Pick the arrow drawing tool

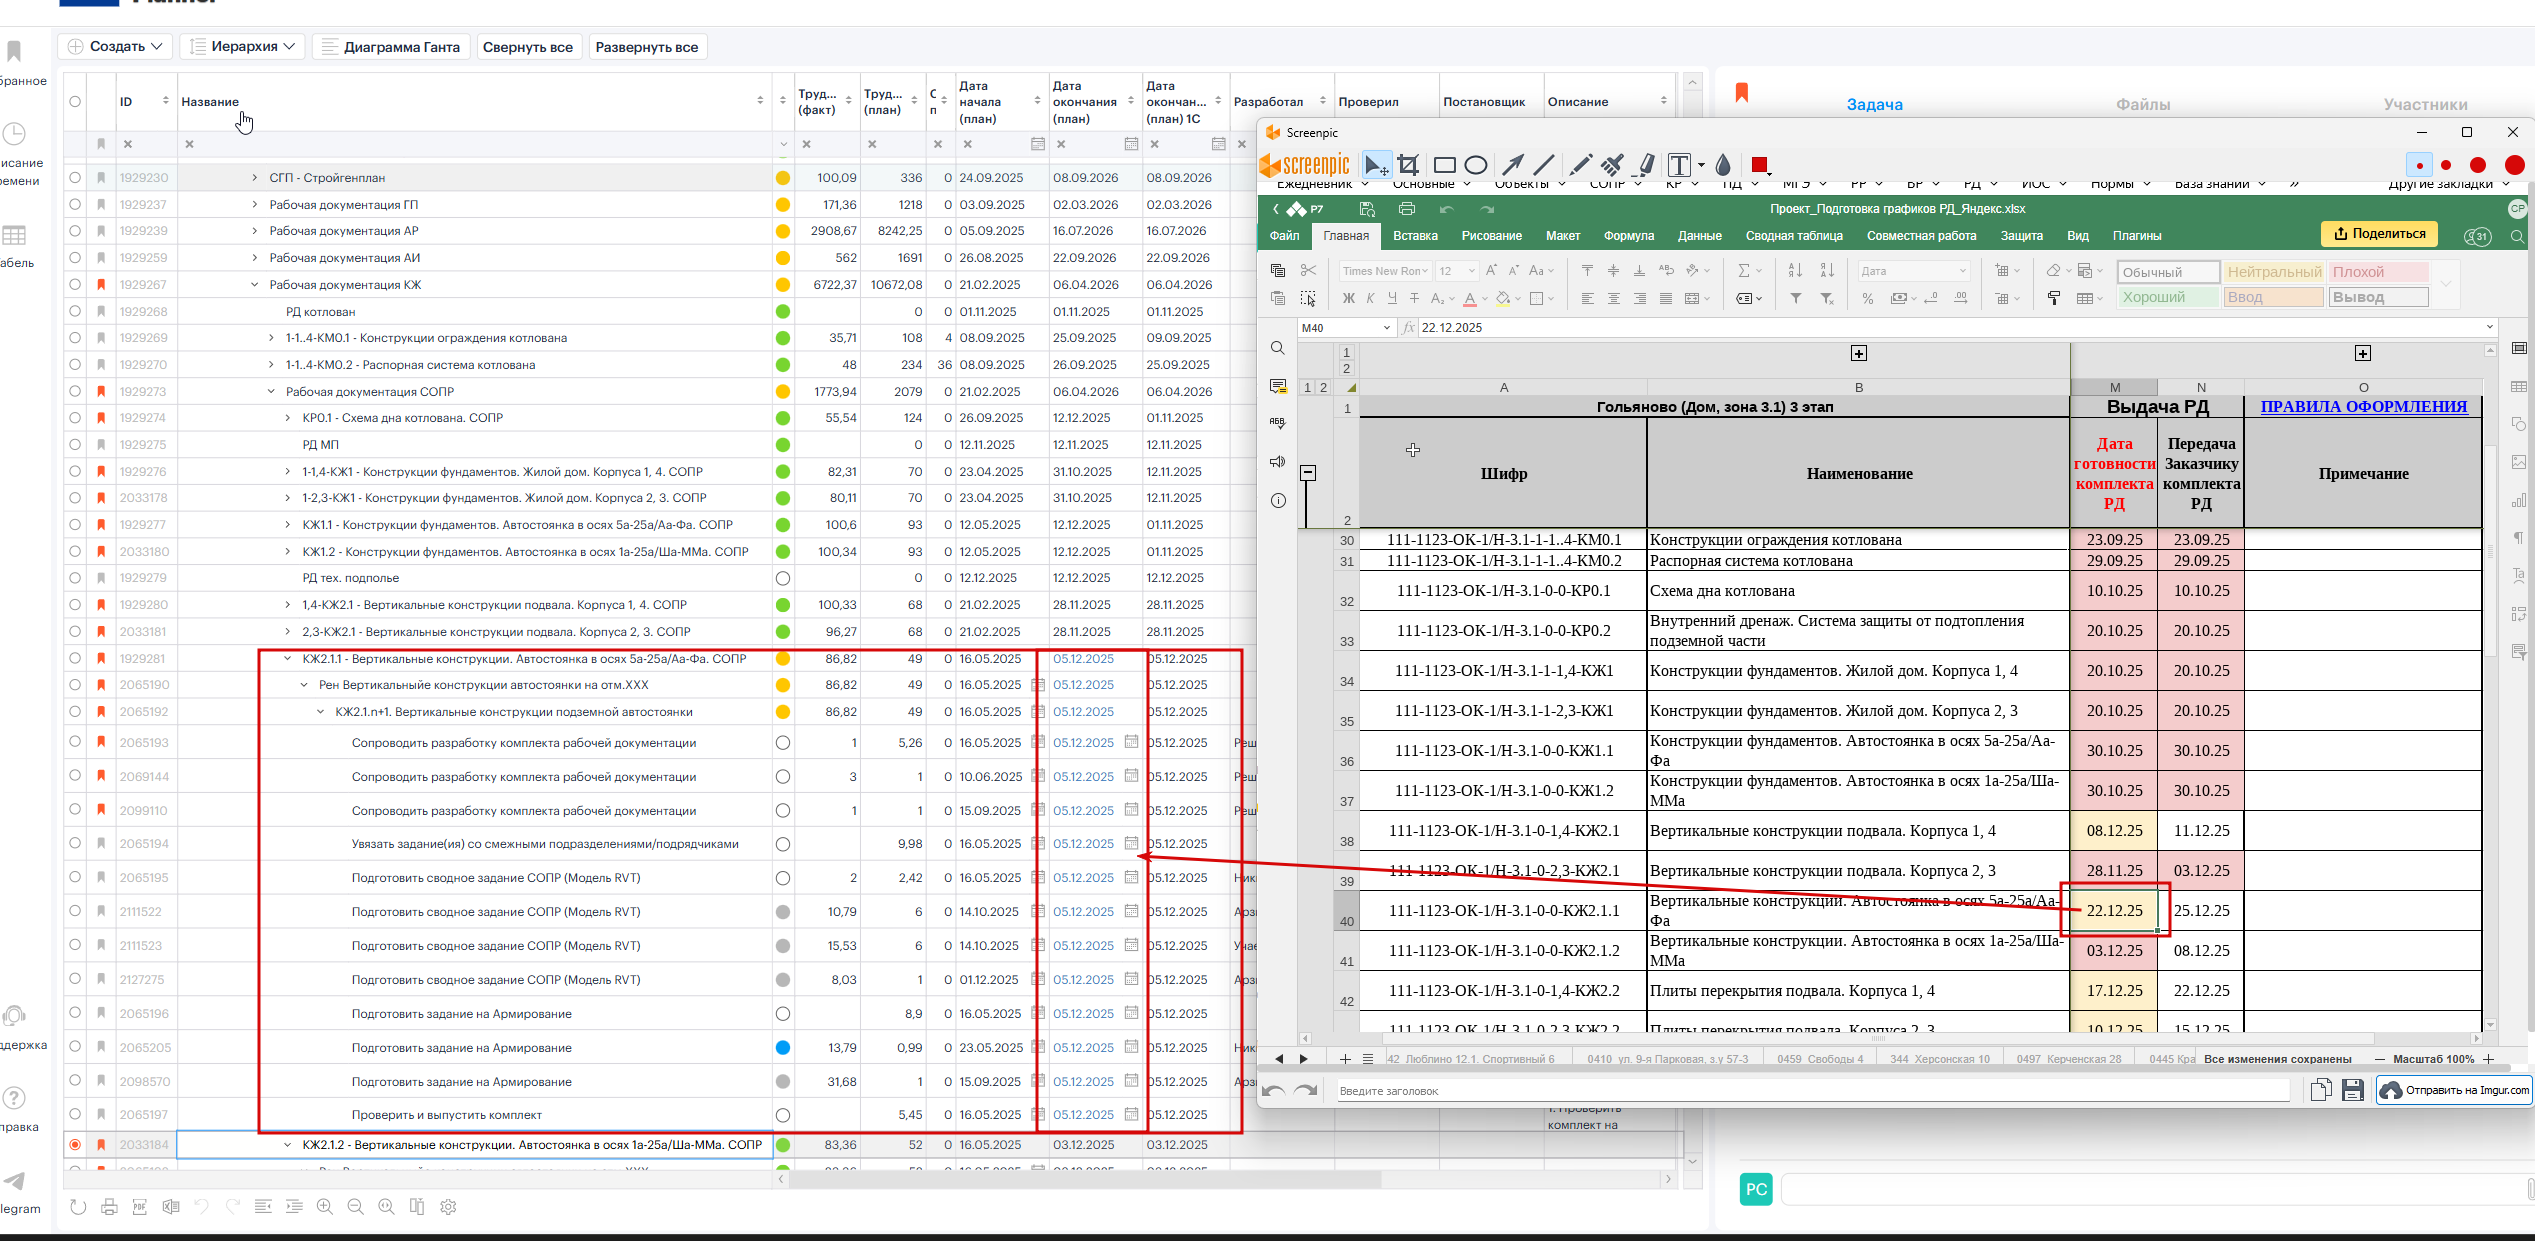(1513, 165)
